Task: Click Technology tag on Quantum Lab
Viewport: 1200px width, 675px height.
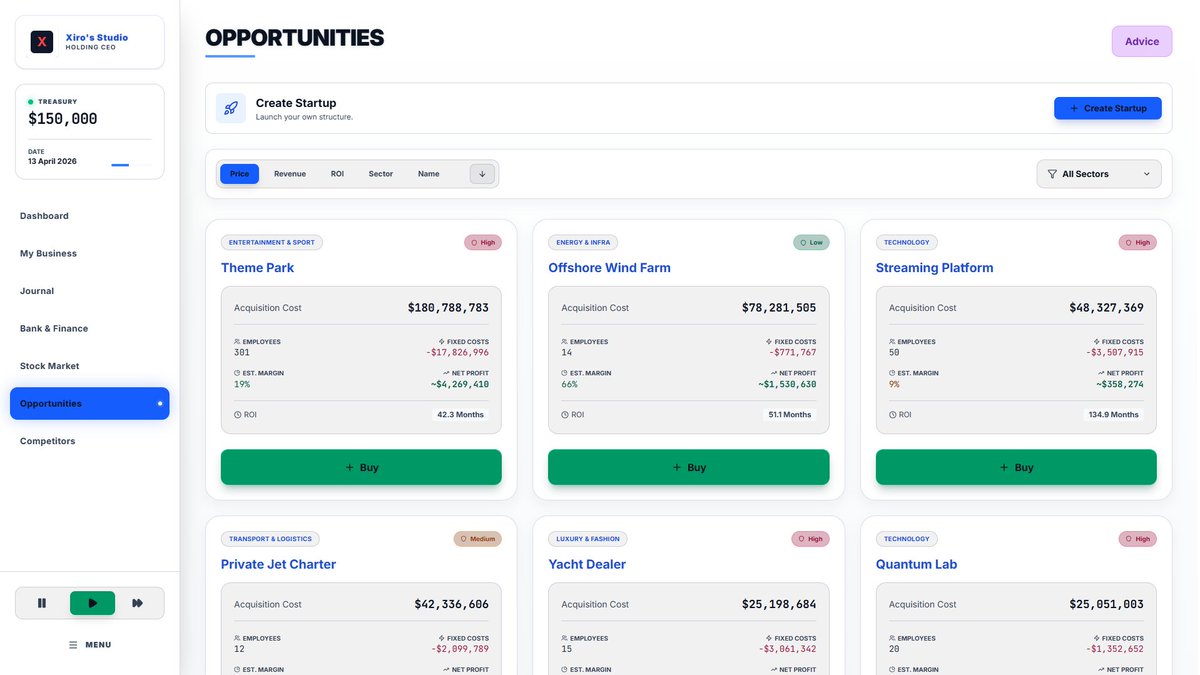Action: pos(907,539)
